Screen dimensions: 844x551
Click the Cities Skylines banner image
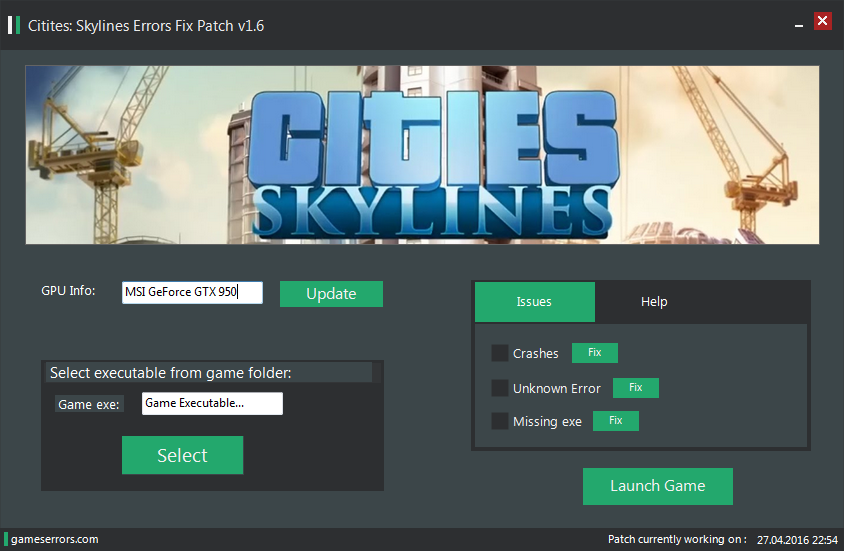[422, 155]
